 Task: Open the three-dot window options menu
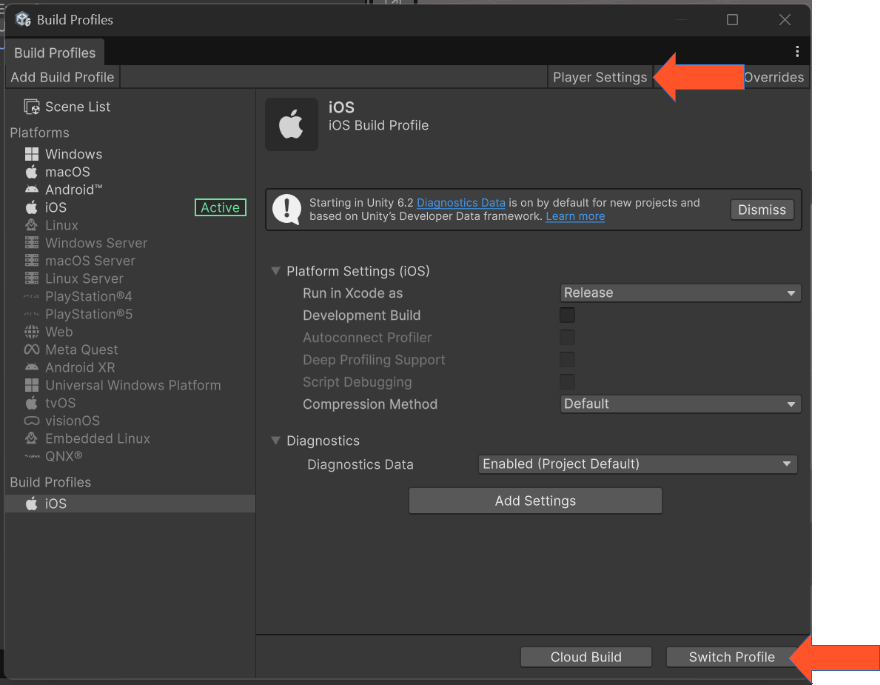coord(797,52)
